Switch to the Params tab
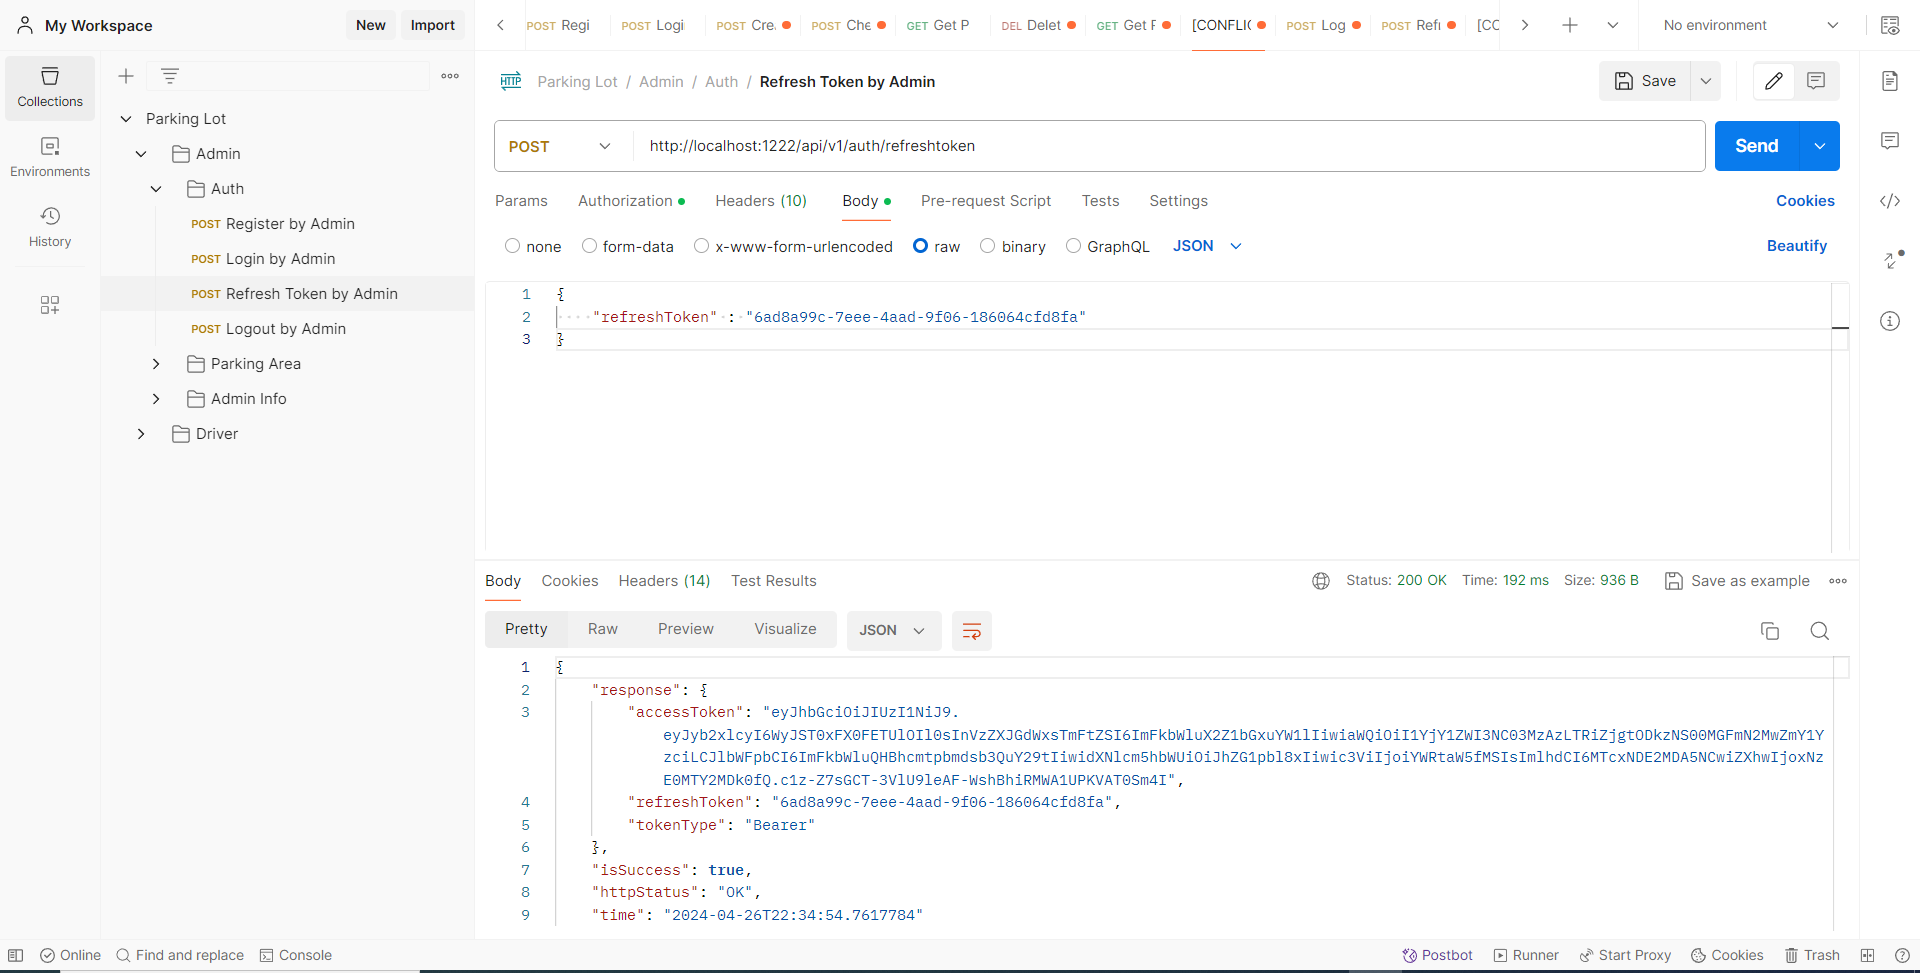The width and height of the screenshot is (1920, 973). click(521, 201)
